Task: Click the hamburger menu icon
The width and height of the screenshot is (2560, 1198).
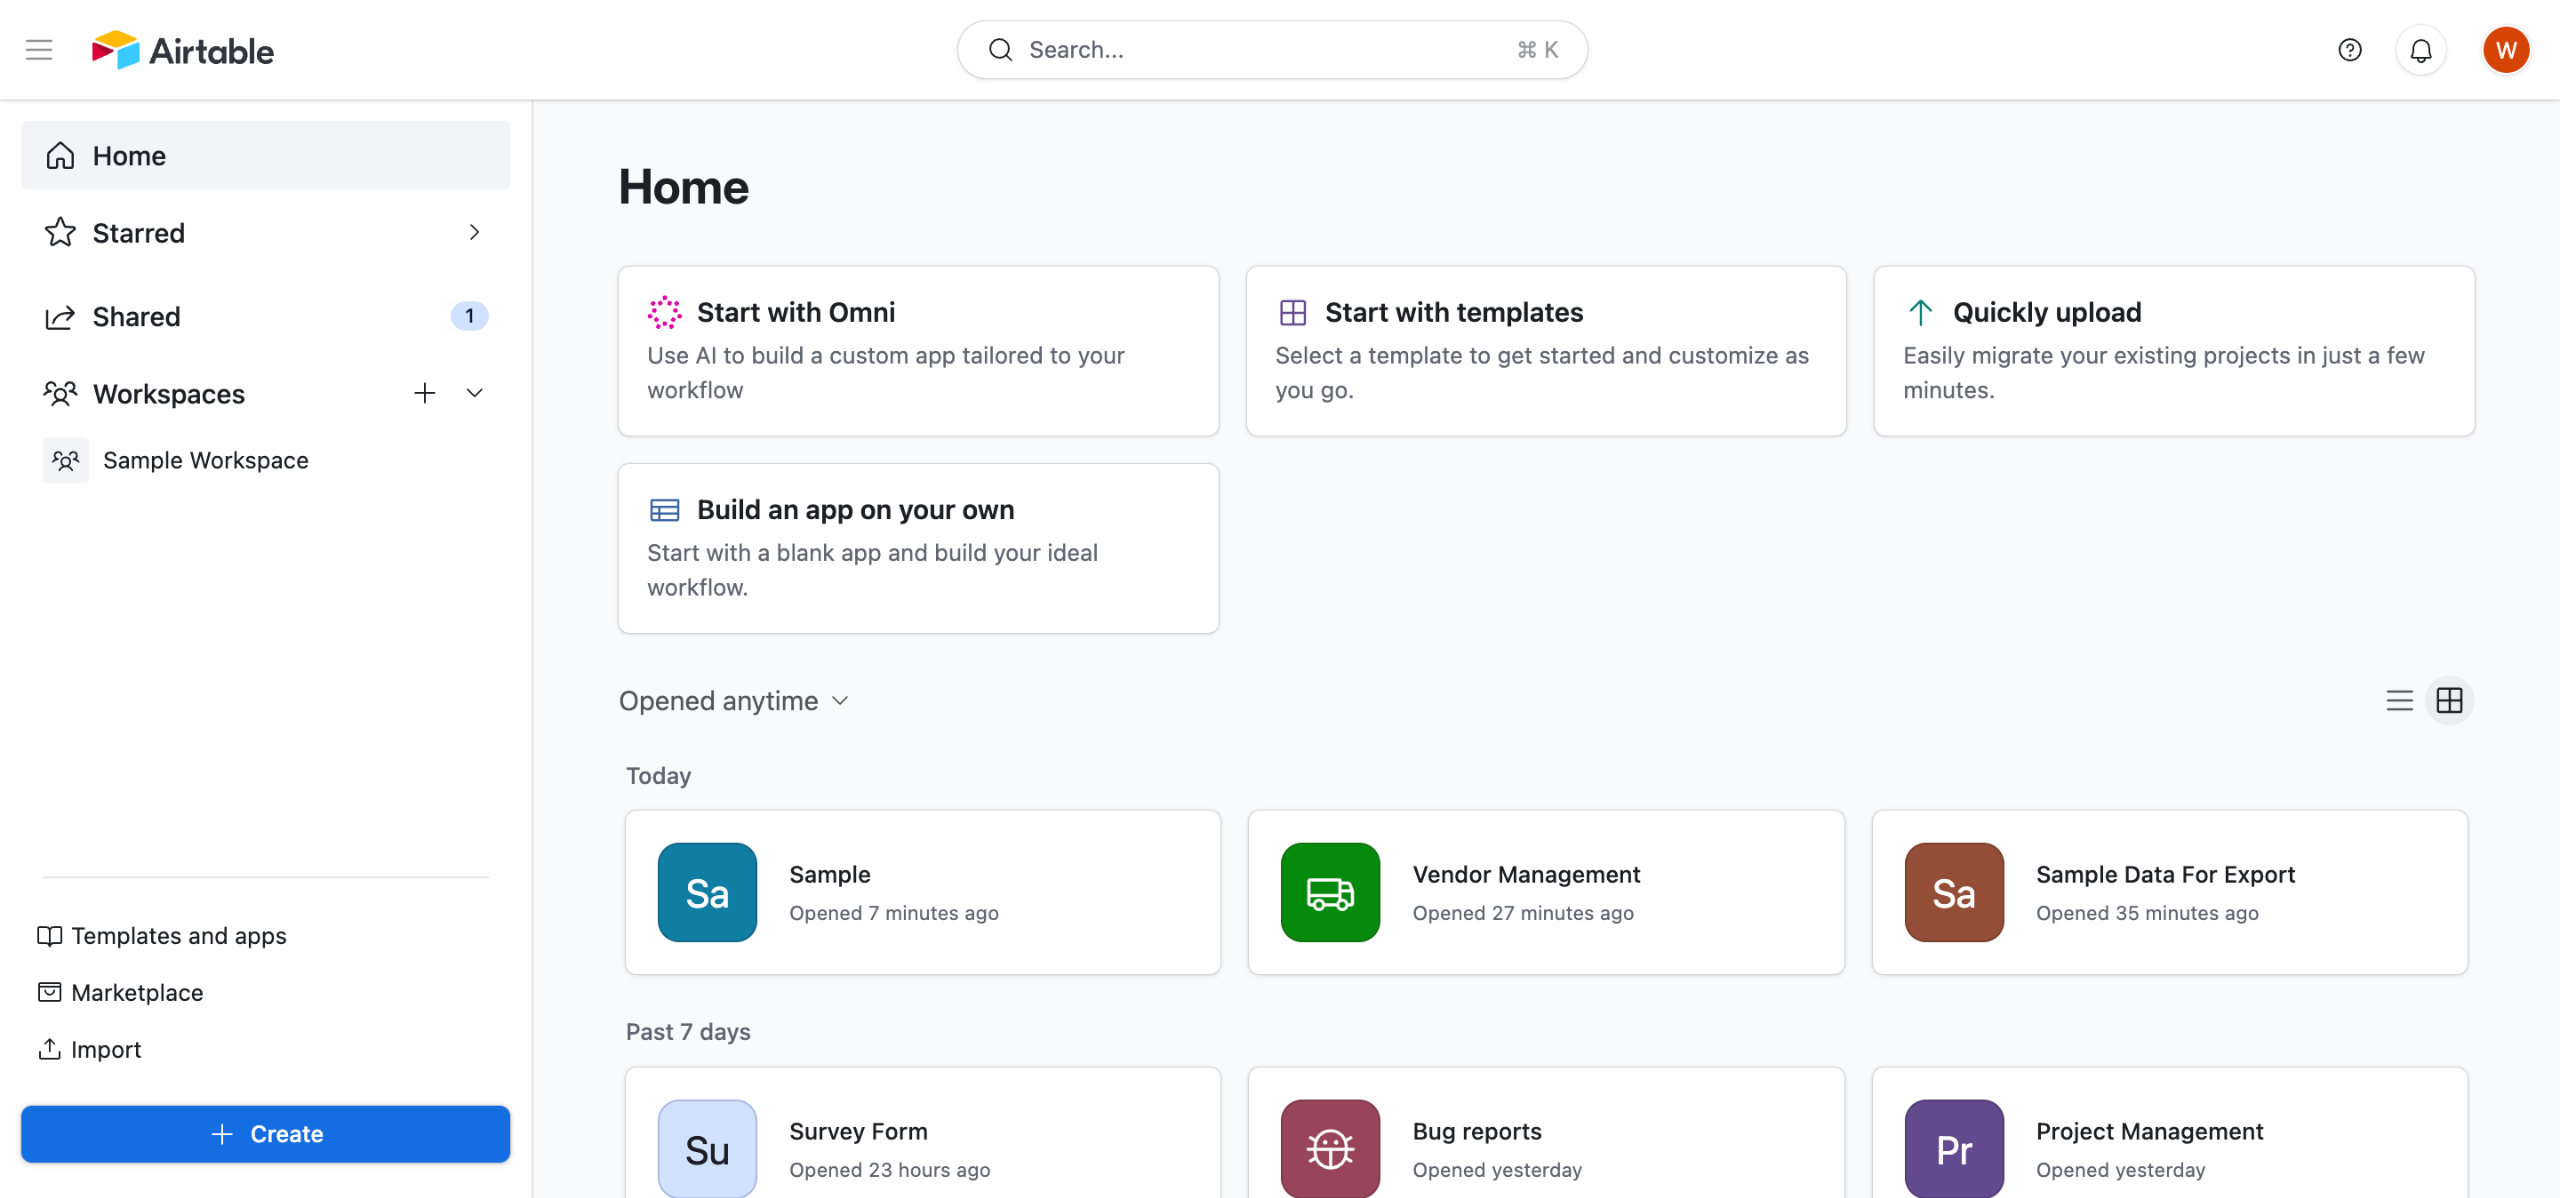Action: (39, 49)
